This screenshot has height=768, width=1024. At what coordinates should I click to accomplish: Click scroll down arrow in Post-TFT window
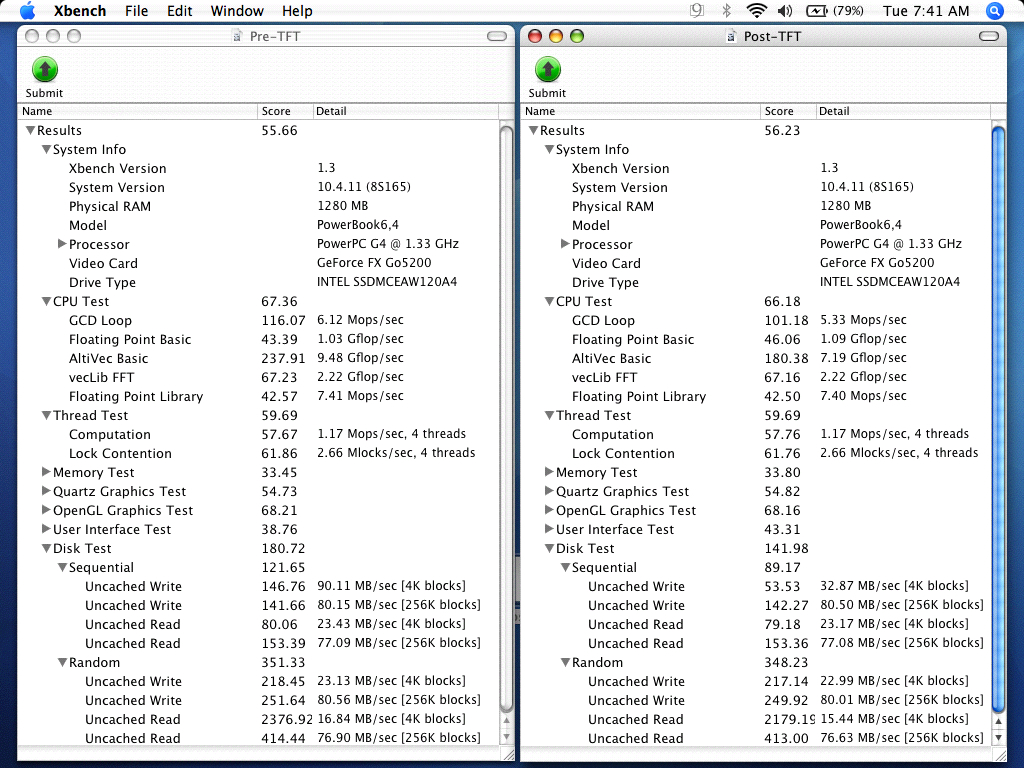[999, 737]
